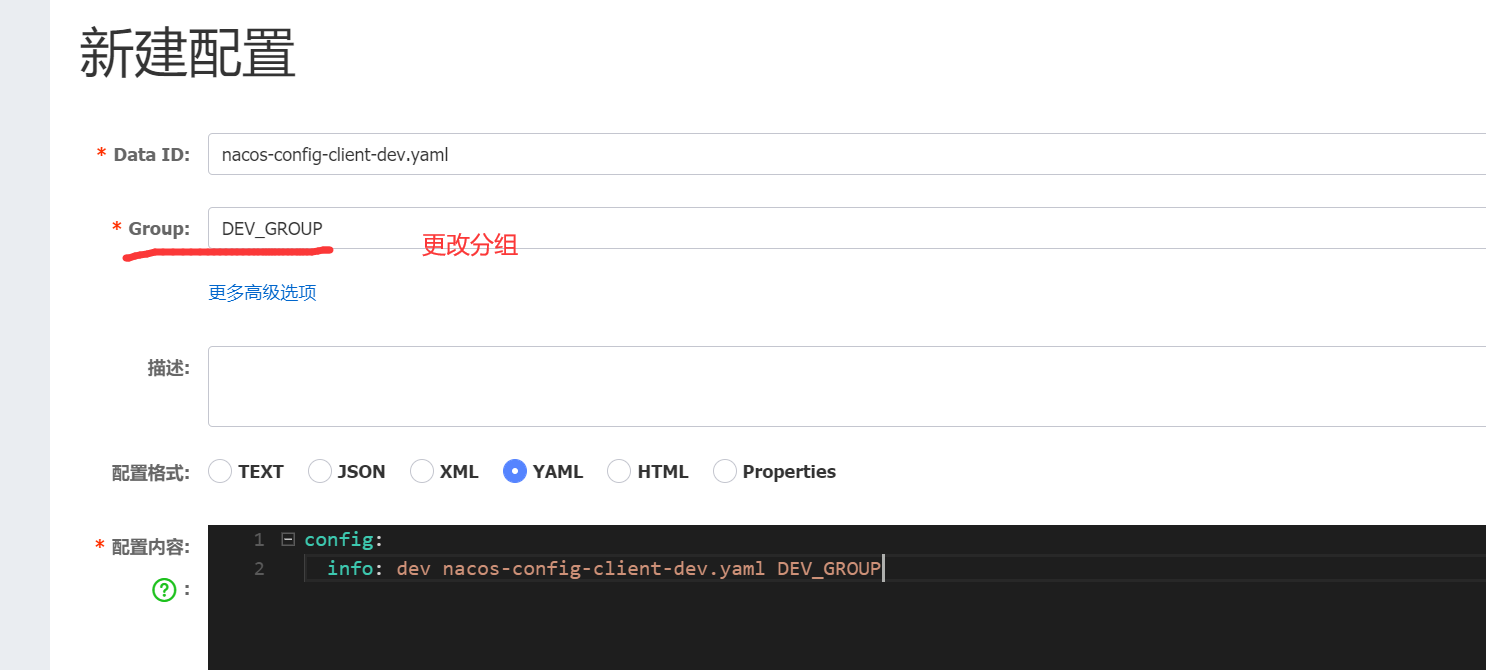Click the Data ID label

[x=151, y=155]
